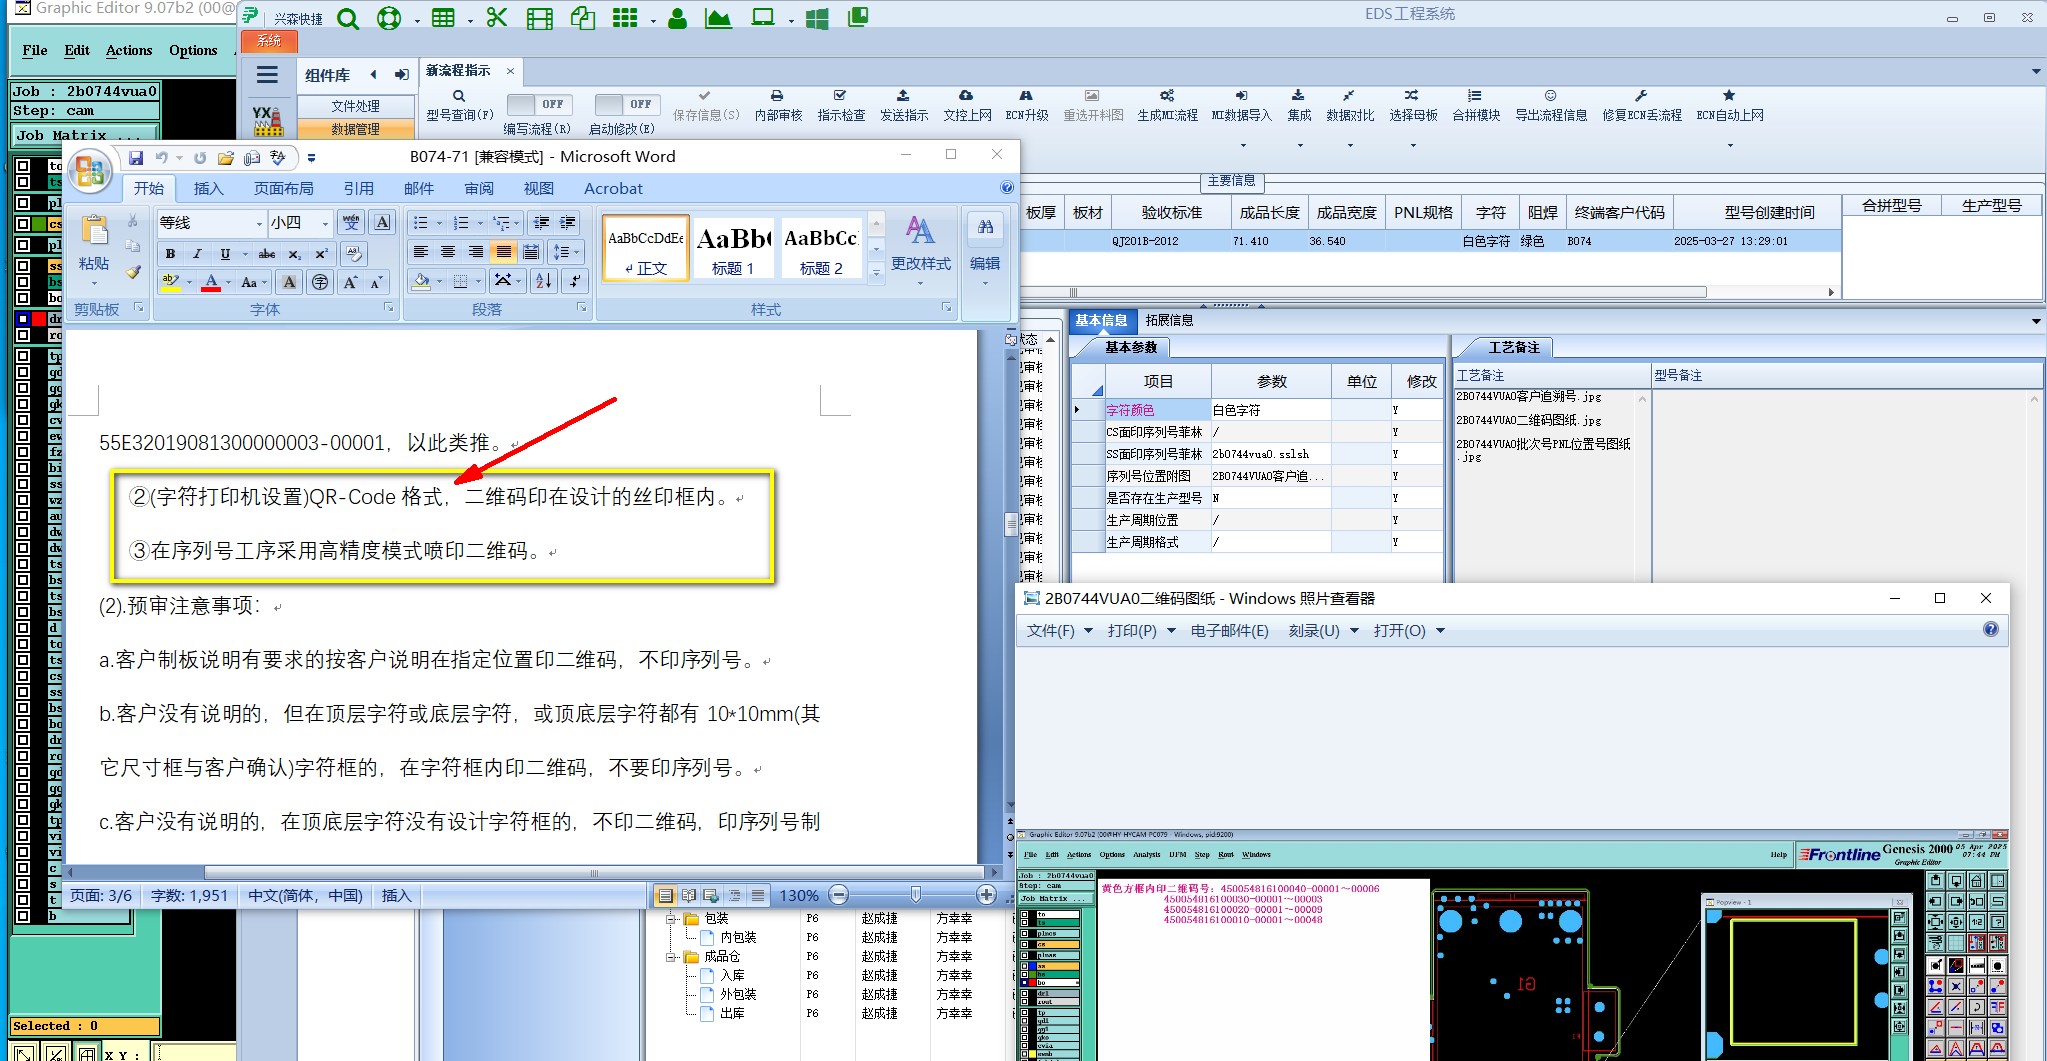Collapse the 包装 folder tree node
This screenshot has width=2047, height=1061.
coord(672,918)
